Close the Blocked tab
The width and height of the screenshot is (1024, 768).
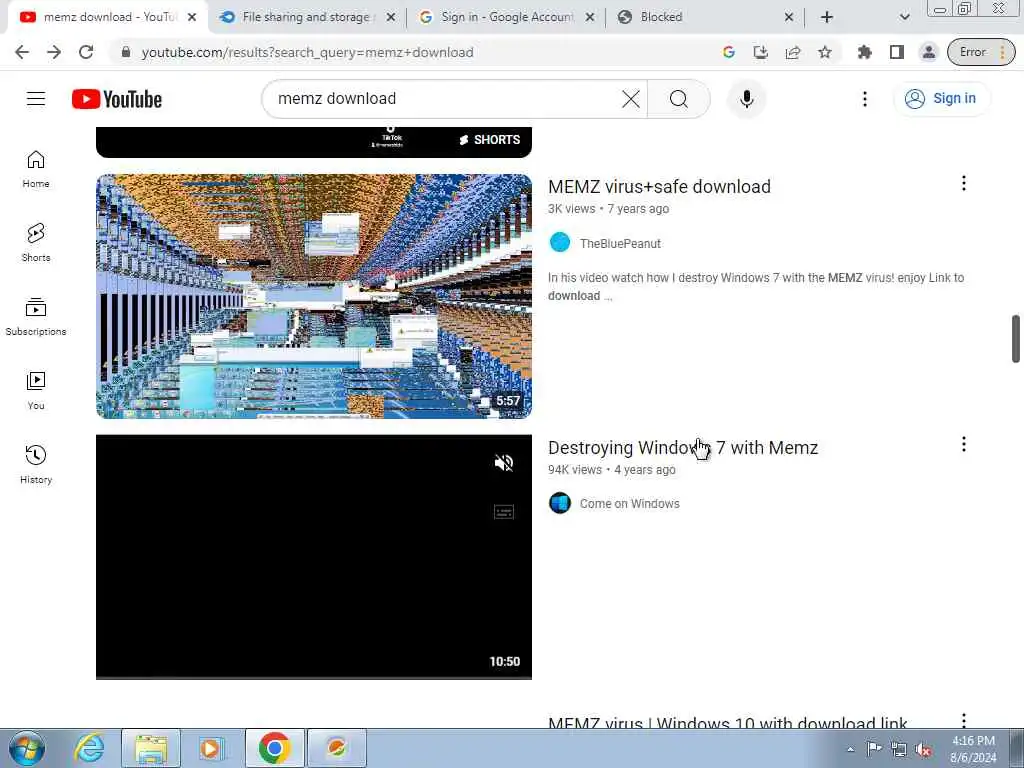point(788,17)
